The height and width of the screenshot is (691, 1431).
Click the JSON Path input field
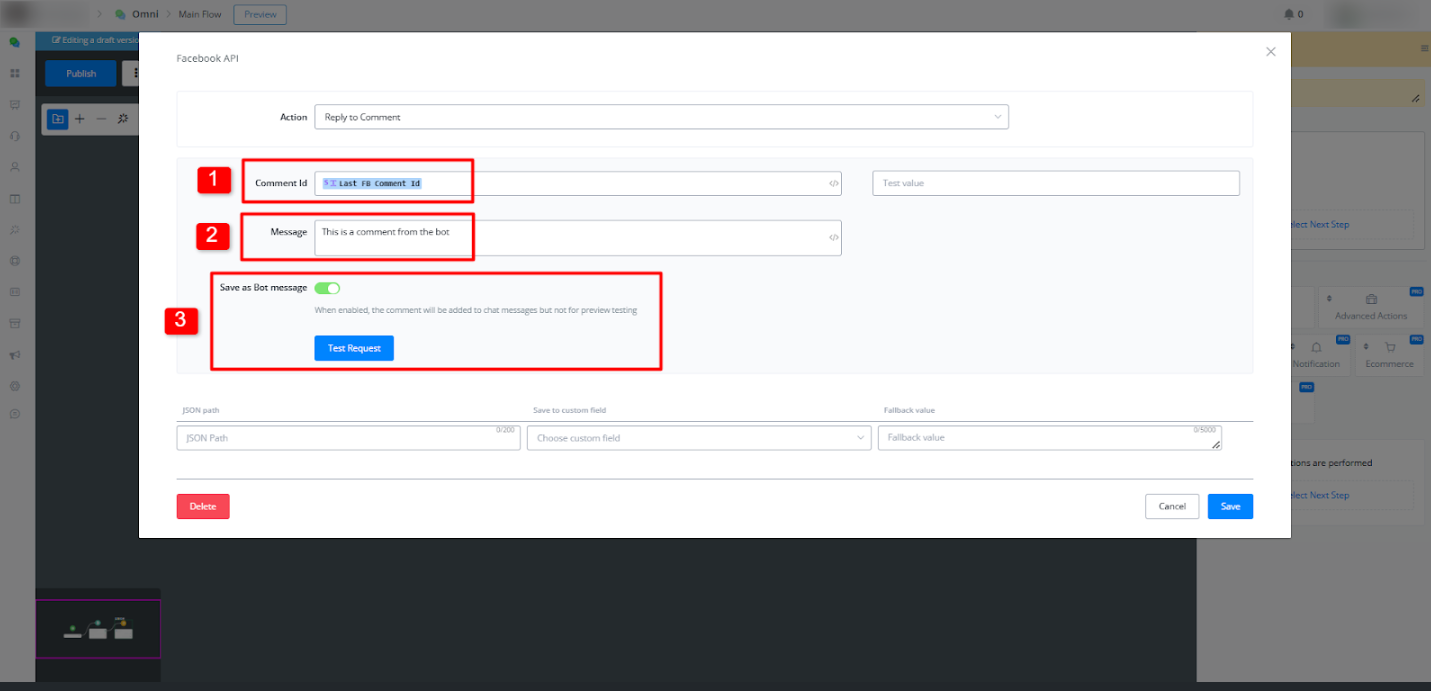347,438
